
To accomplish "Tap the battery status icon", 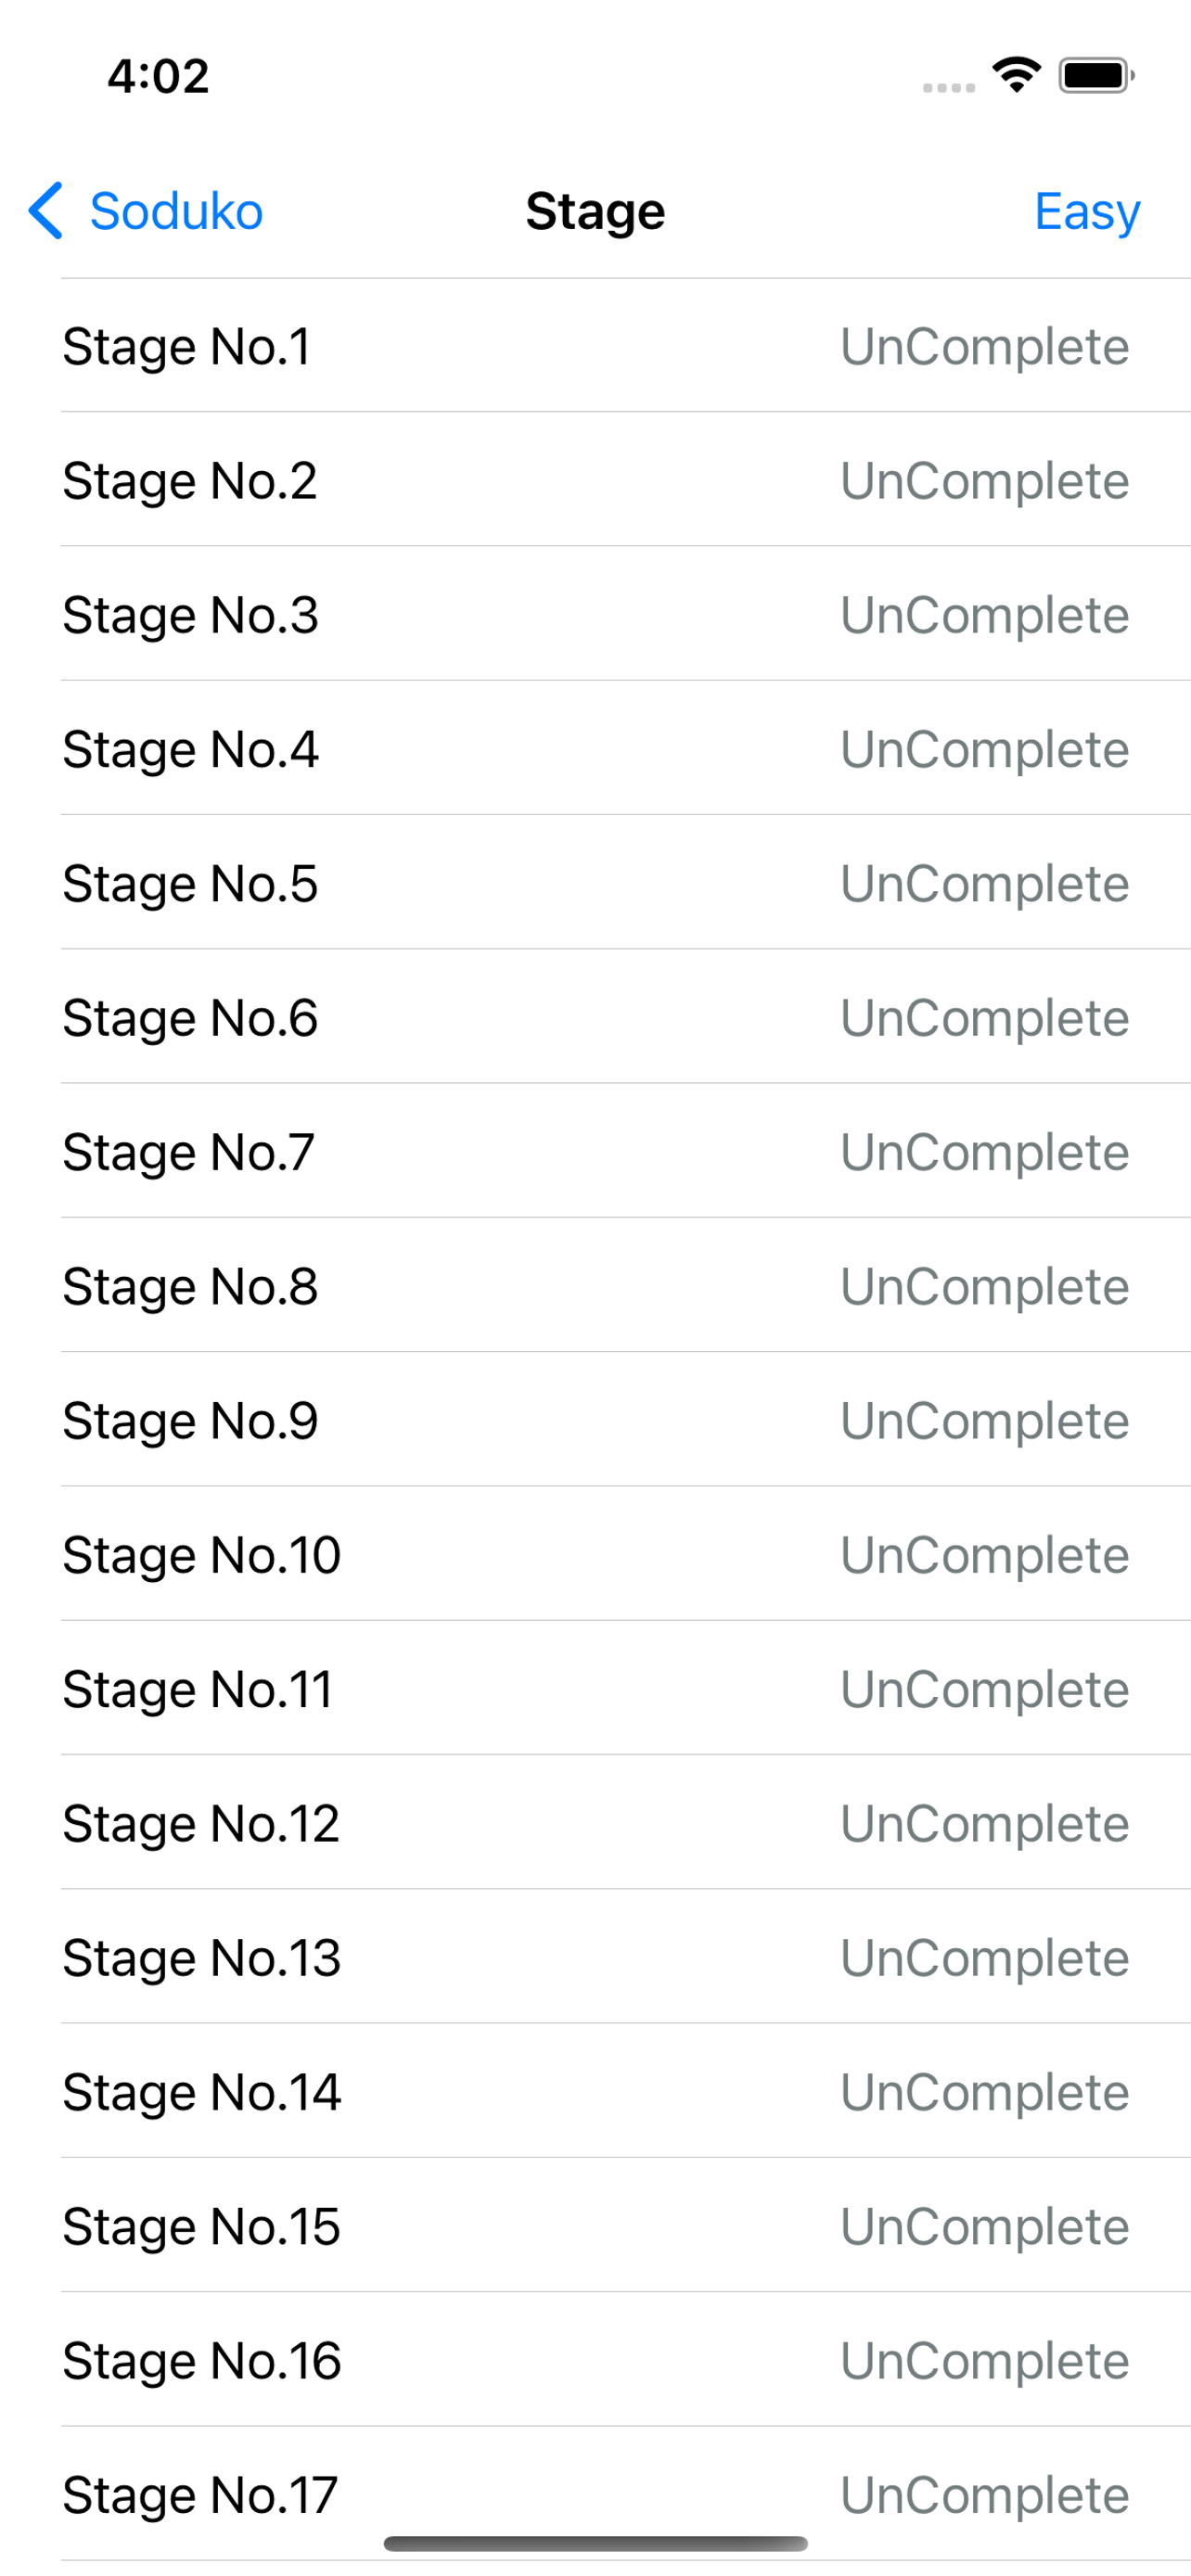I will click(x=1096, y=75).
